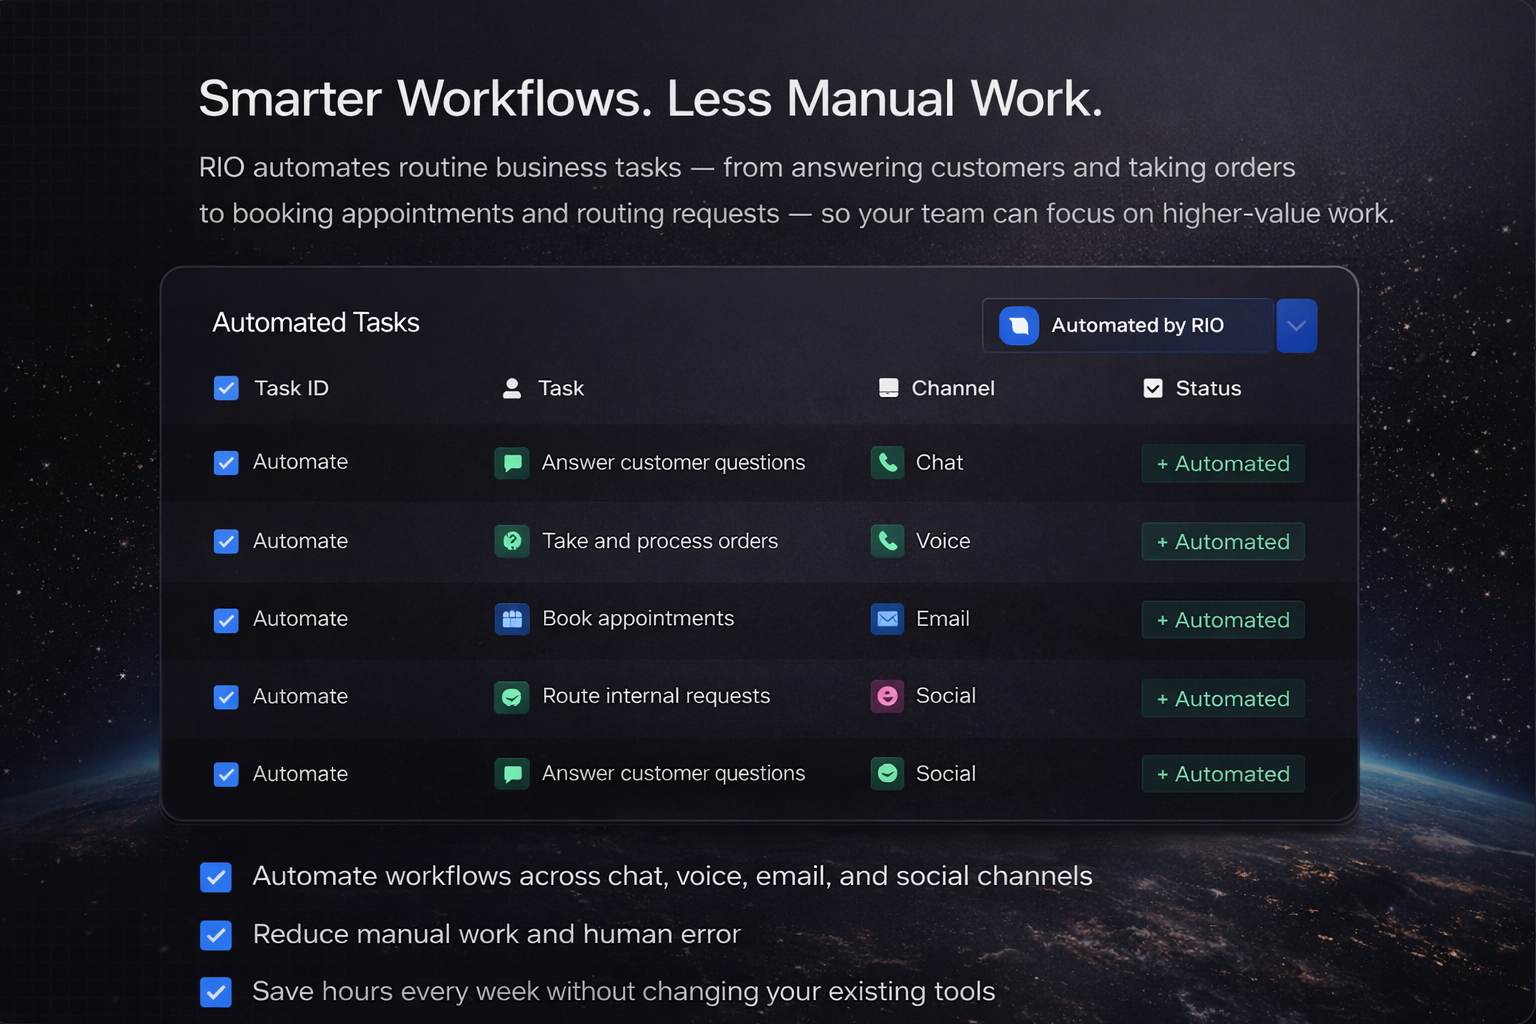Image resolution: width=1536 pixels, height=1024 pixels.
Task: Click the RIO logo icon in selector
Action: (1018, 326)
